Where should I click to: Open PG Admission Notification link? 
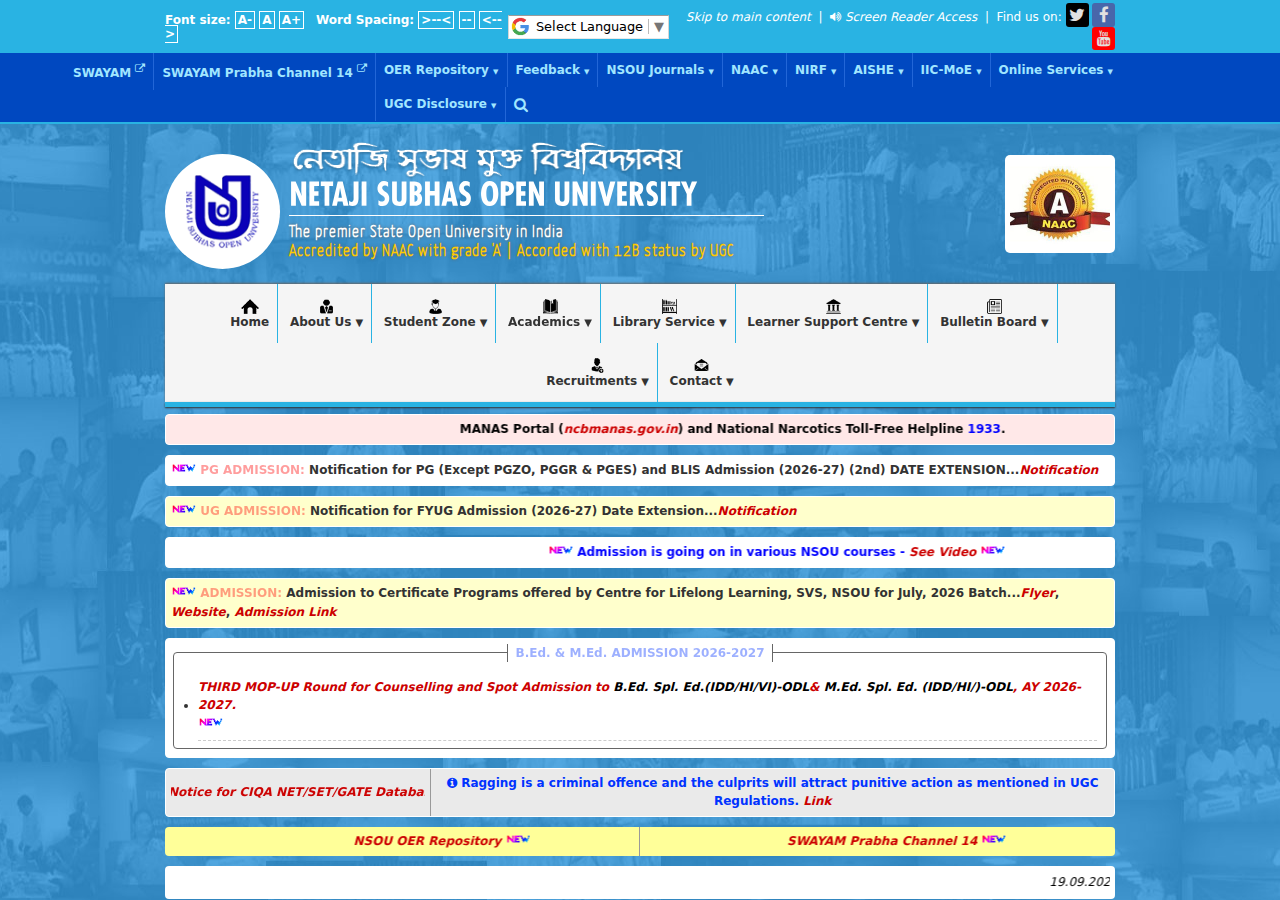[1059, 470]
